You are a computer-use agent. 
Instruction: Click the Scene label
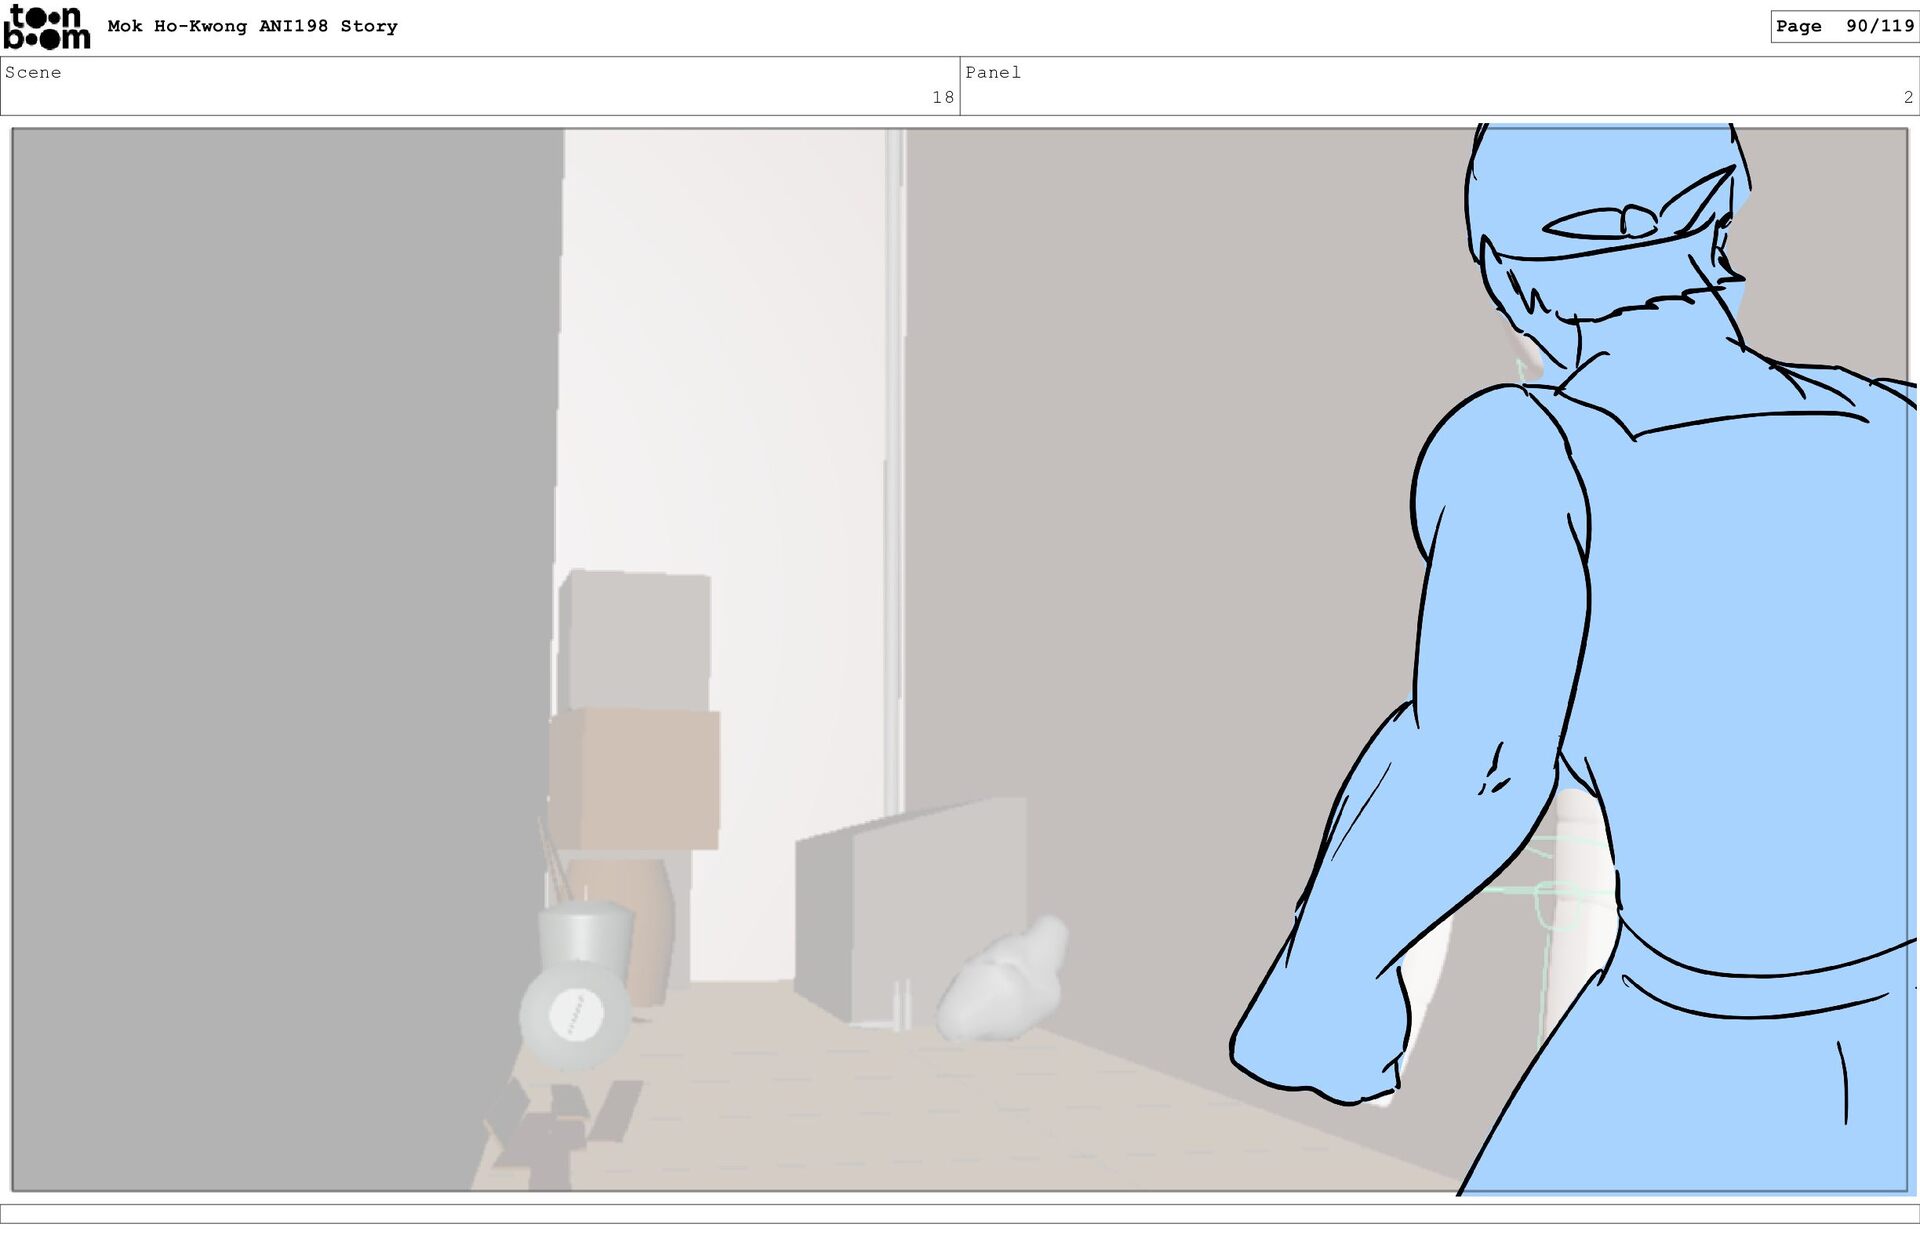click(33, 72)
